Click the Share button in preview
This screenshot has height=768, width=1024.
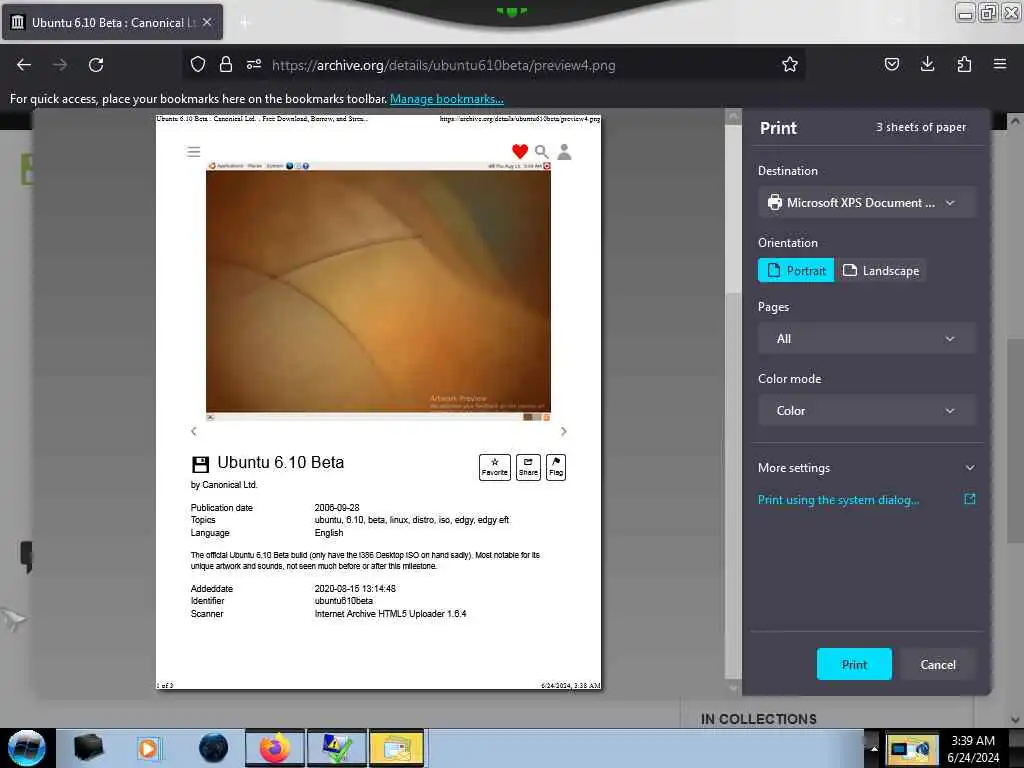coord(528,467)
